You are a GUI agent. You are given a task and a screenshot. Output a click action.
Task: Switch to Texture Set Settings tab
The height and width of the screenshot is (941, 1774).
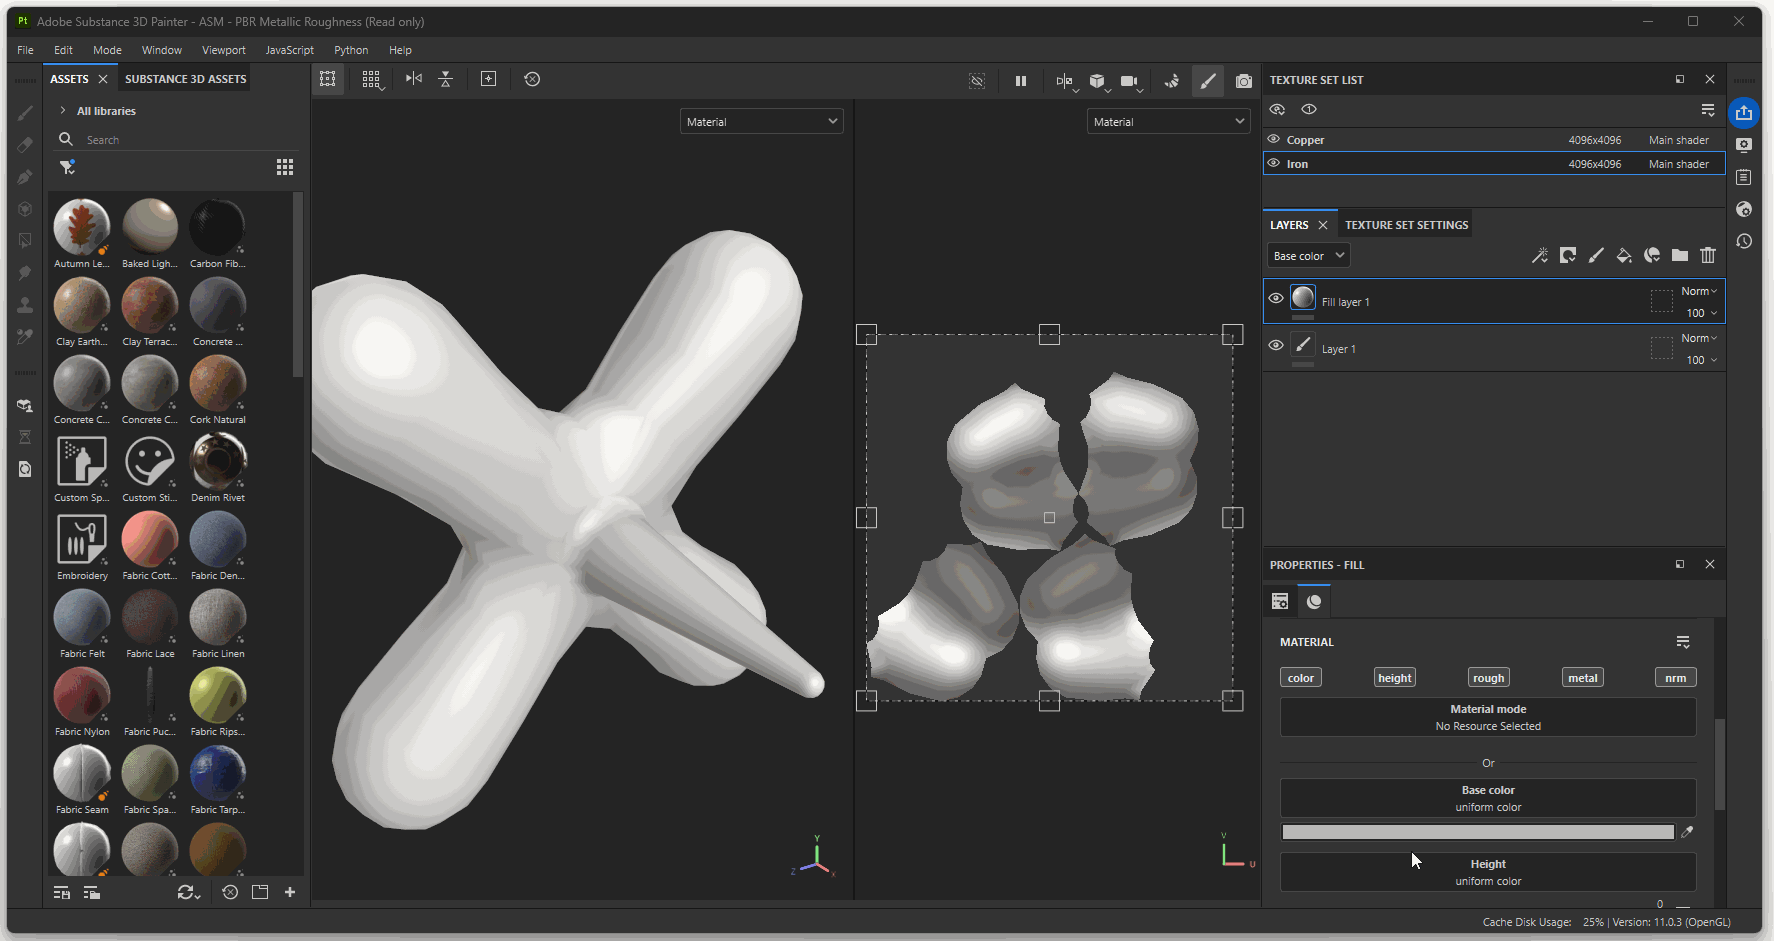(x=1406, y=225)
